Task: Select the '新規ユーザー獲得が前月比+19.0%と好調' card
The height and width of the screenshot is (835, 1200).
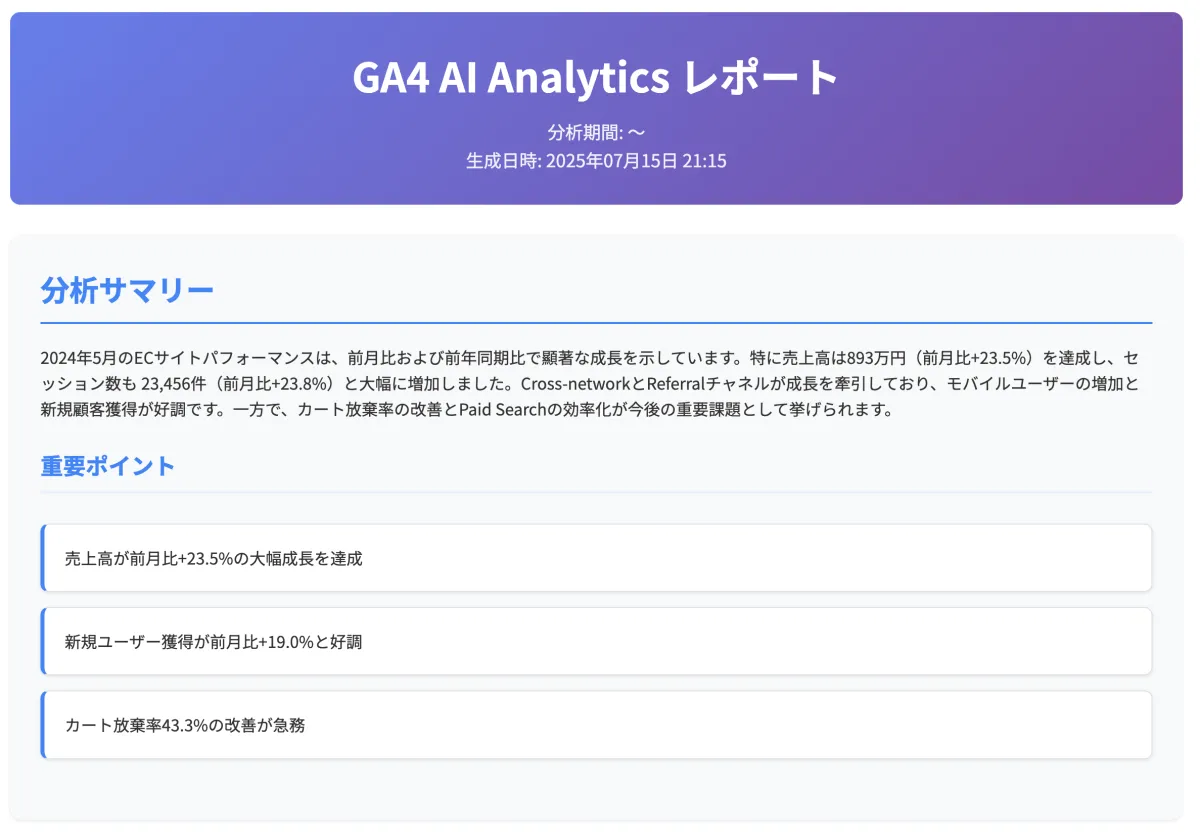Action: [x=596, y=641]
